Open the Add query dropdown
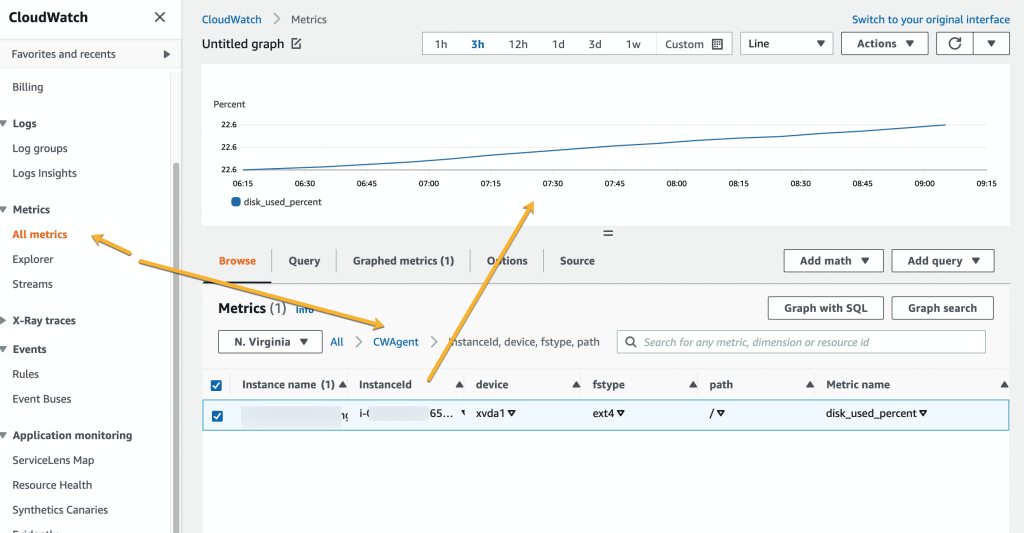 943,261
